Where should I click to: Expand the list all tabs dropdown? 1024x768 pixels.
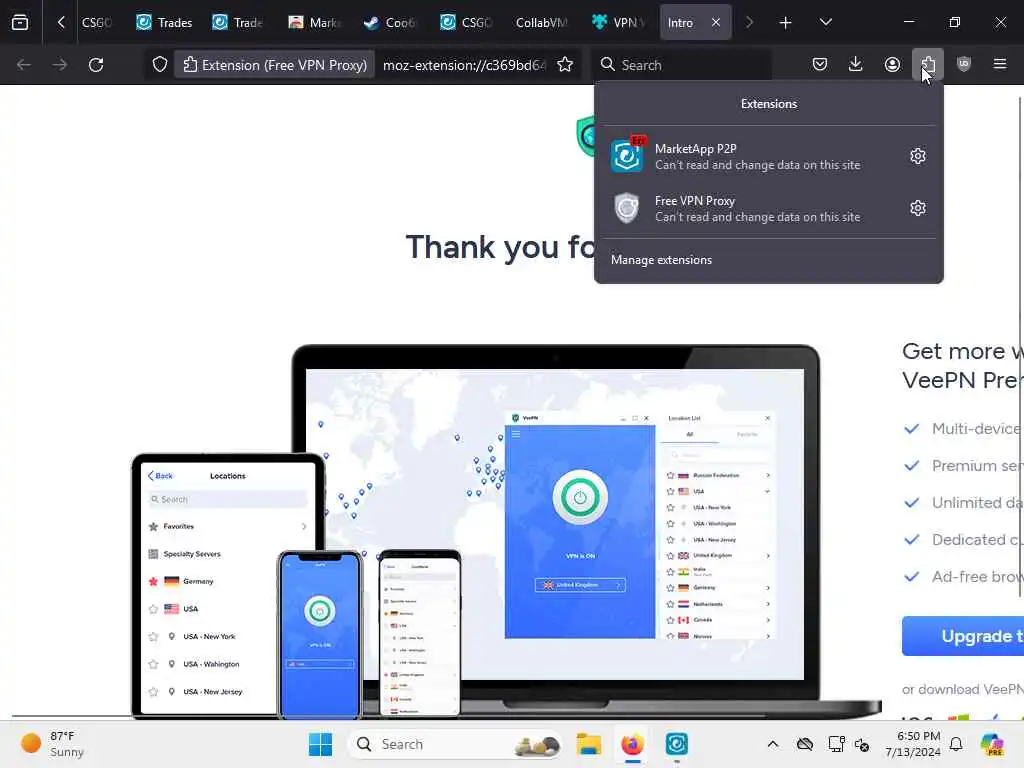(825, 22)
